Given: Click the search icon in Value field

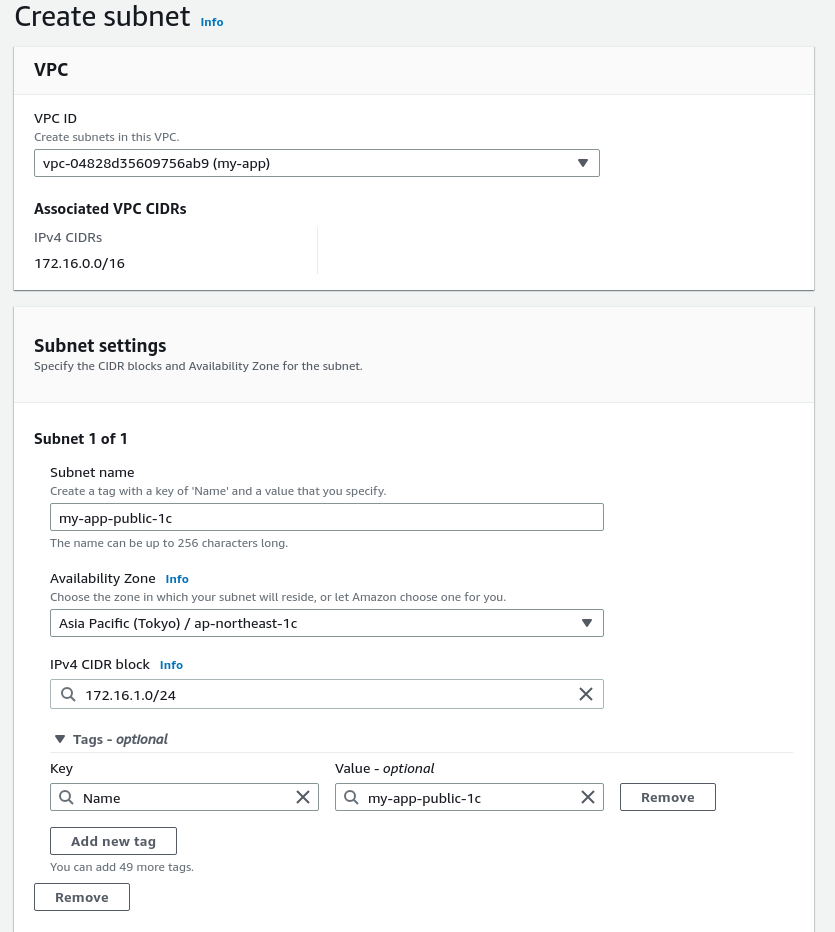Looking at the screenshot, I should tap(351, 797).
